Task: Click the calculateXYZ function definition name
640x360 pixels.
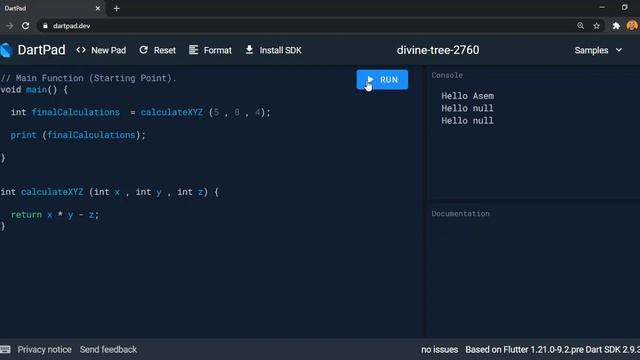Action: [x=52, y=192]
